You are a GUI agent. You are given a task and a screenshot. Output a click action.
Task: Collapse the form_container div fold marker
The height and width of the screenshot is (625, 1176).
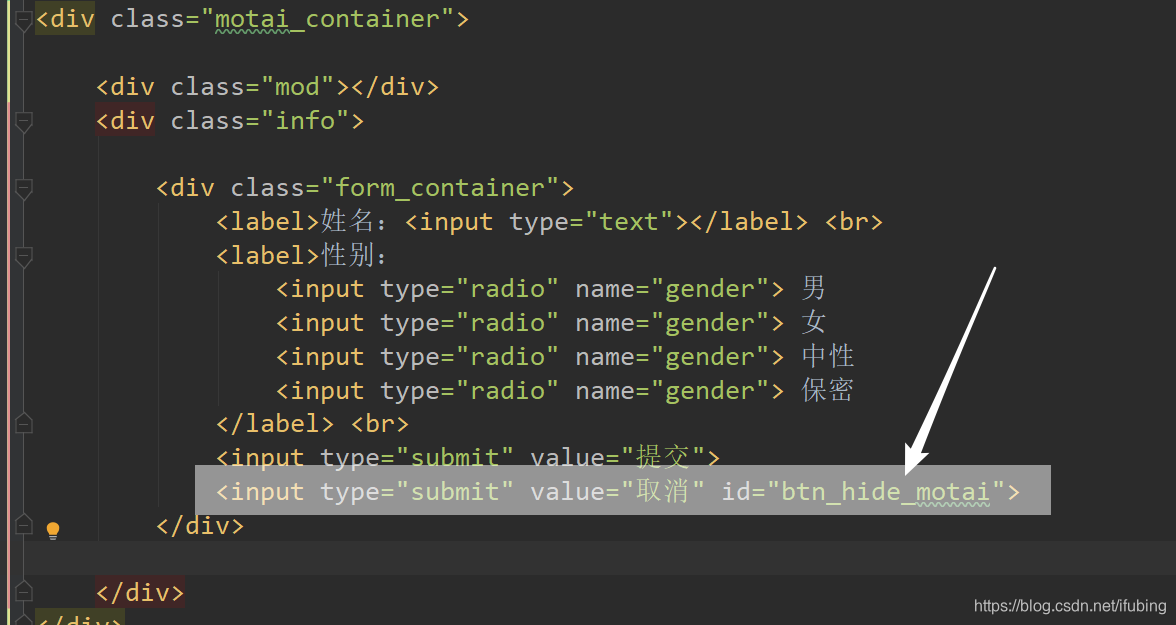coord(23,188)
